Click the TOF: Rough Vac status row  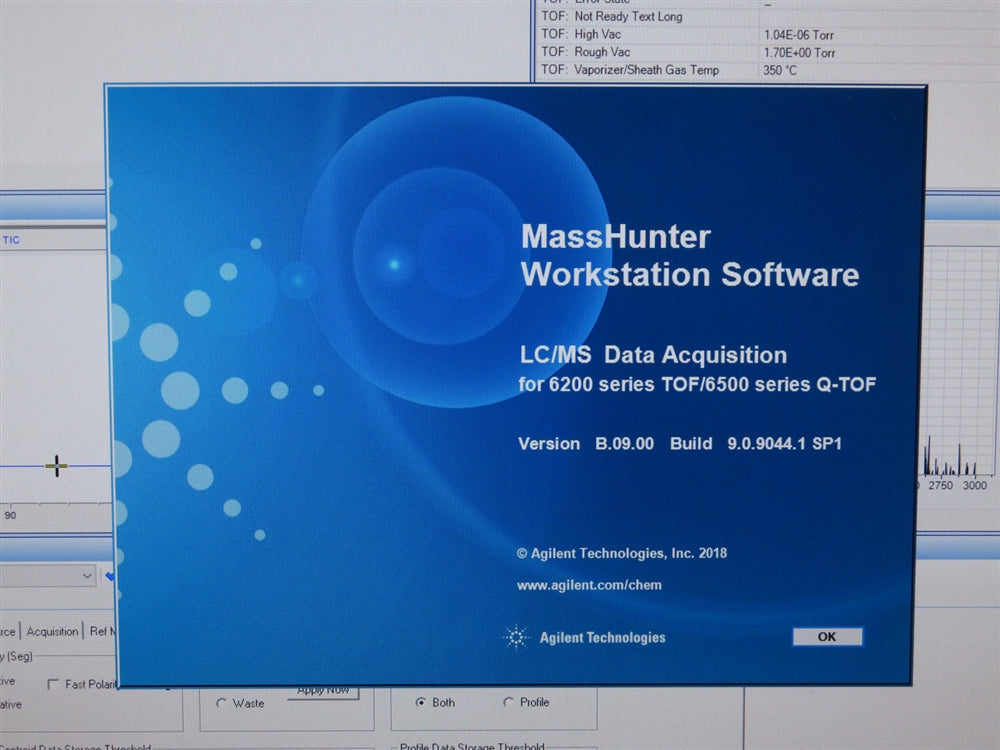pyautogui.click(x=765, y=52)
